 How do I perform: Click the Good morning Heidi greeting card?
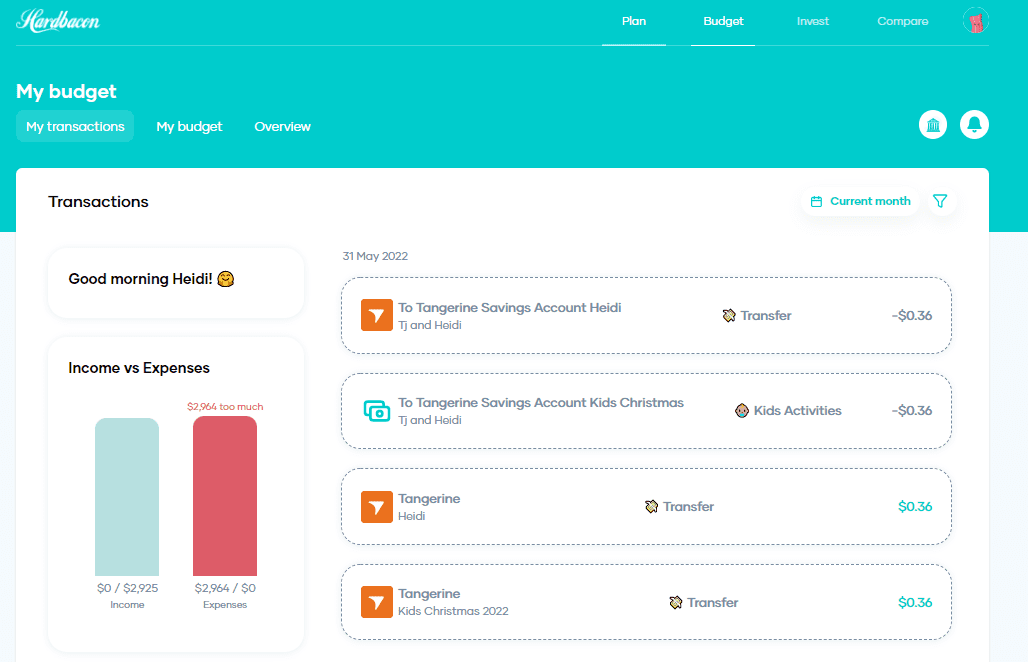176,283
